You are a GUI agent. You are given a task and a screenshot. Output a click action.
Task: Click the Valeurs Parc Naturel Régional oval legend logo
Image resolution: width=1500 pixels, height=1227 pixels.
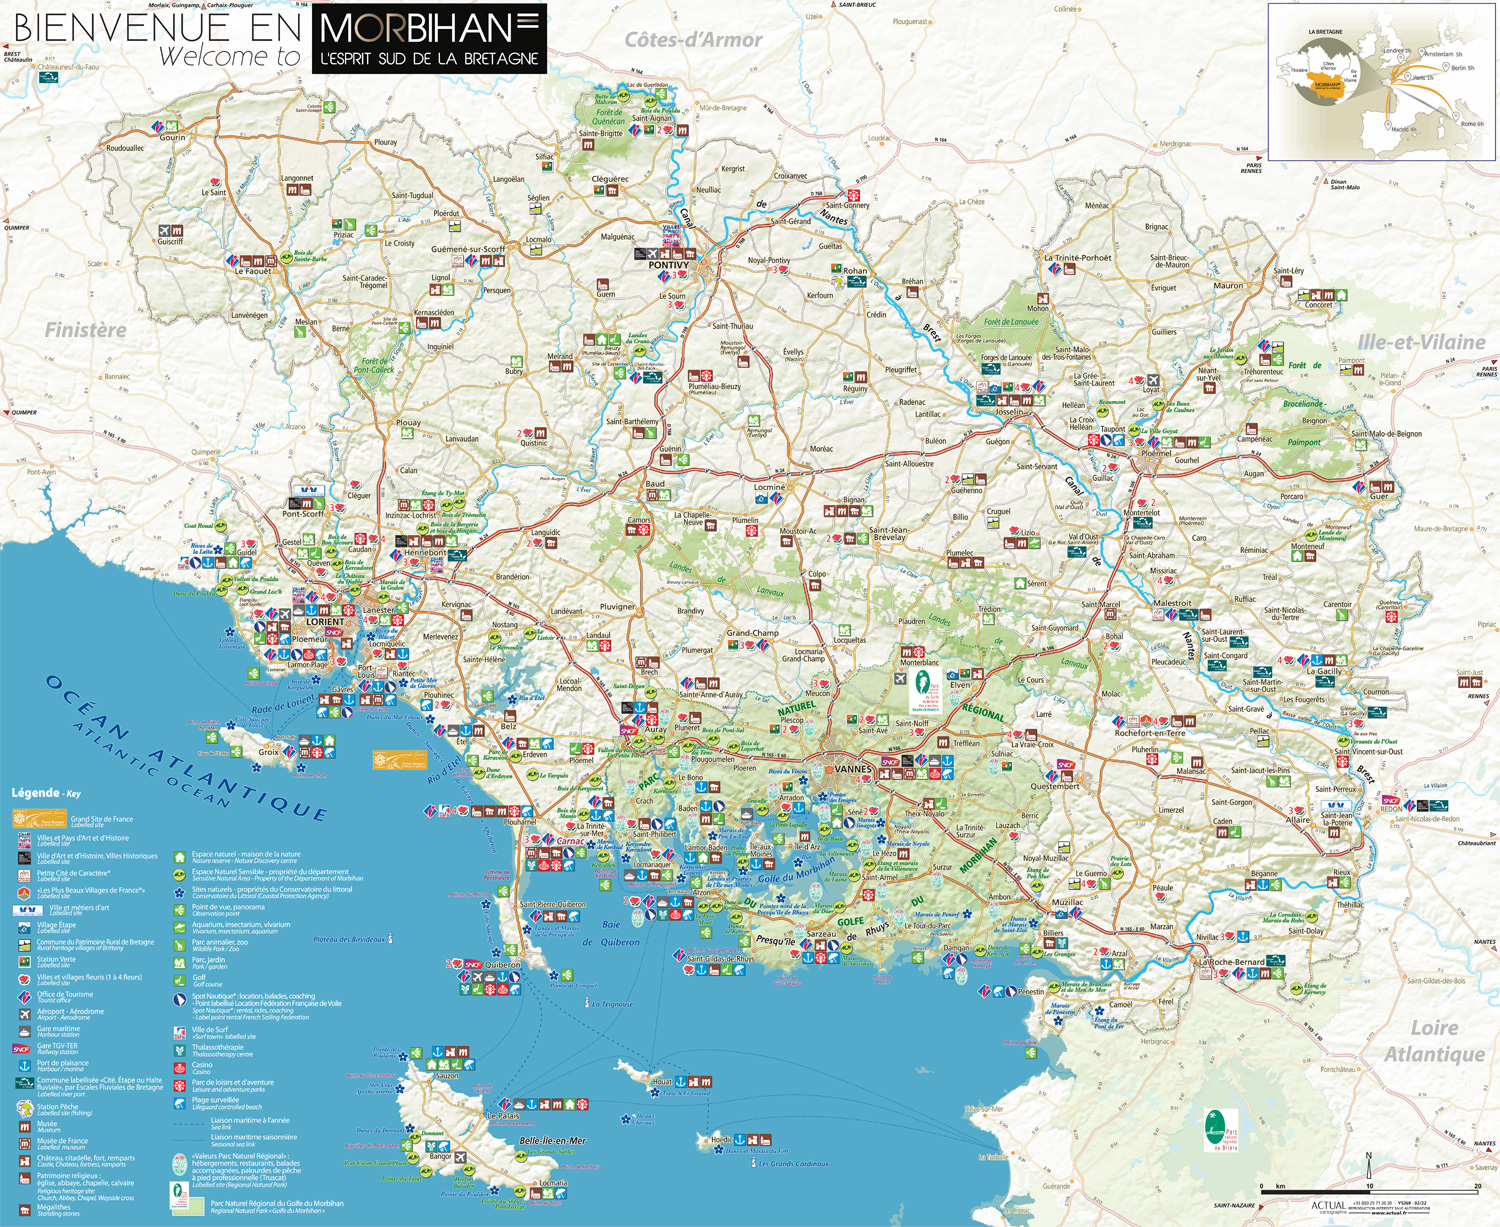pos(180,1163)
